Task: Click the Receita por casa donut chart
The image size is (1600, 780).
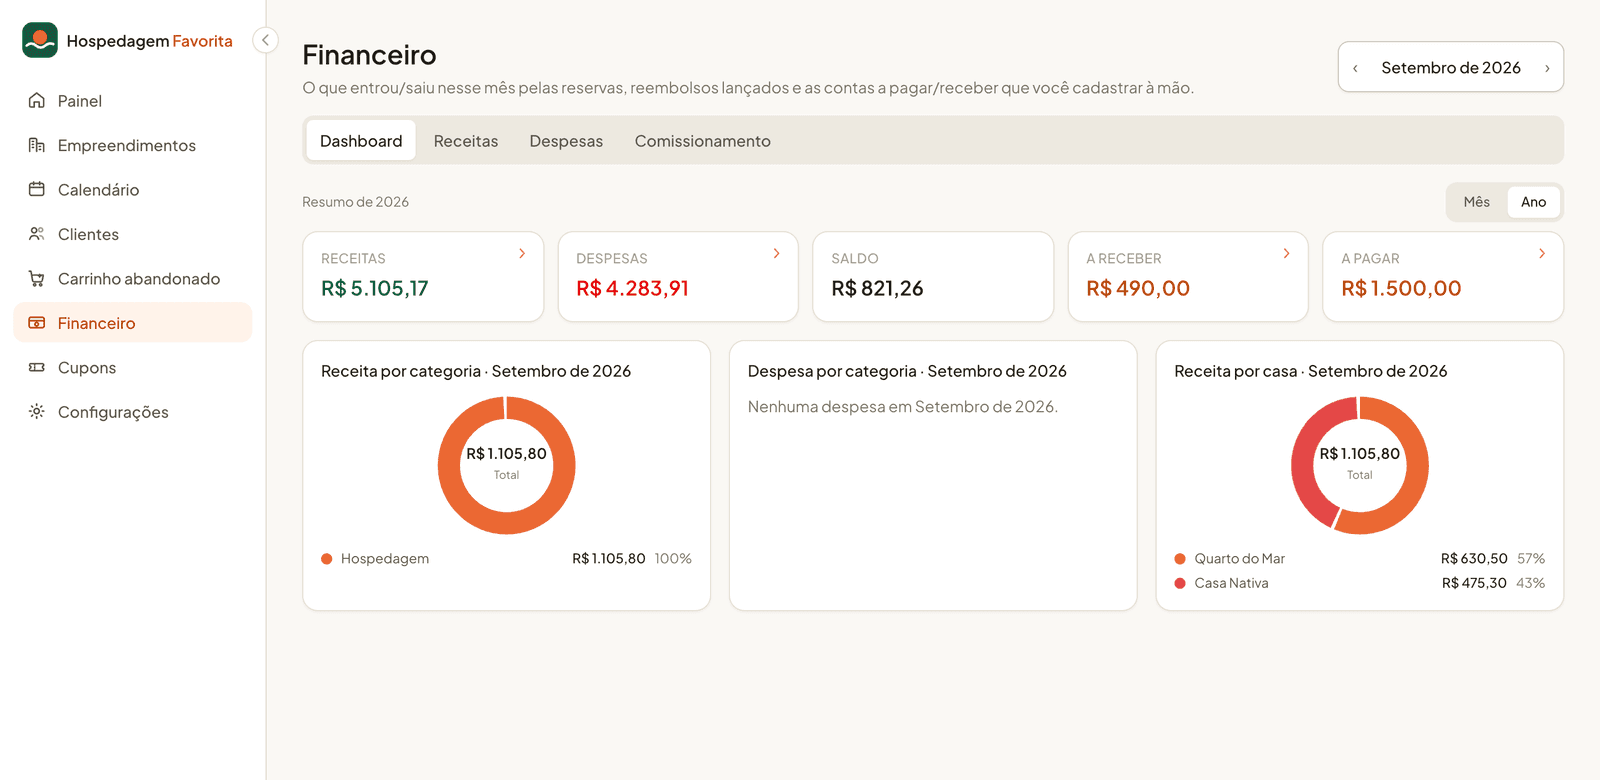Action: tap(1360, 465)
